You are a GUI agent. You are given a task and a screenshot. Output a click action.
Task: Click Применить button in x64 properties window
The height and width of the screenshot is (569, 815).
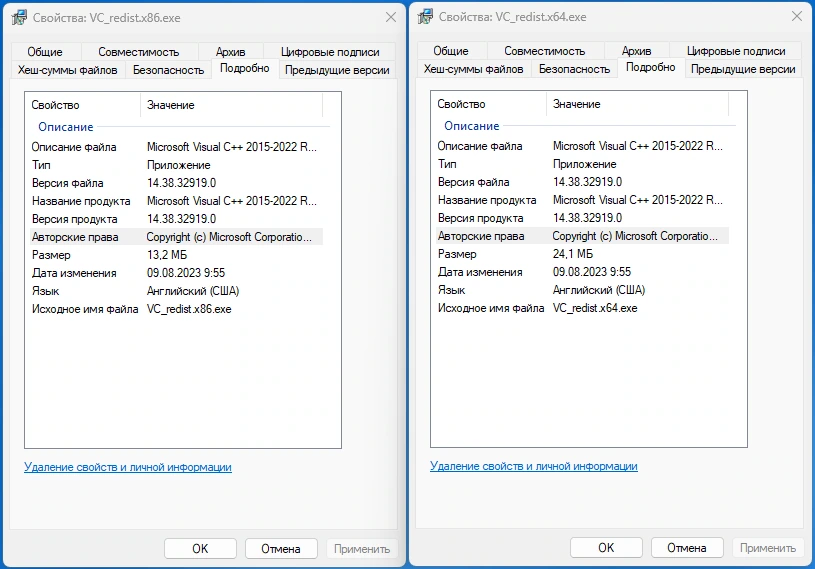pos(768,548)
